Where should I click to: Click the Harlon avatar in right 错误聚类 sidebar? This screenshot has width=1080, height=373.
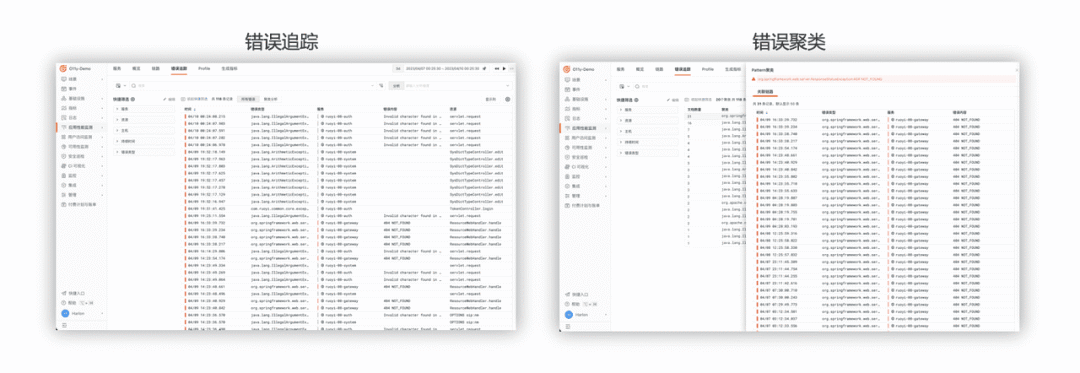569,314
